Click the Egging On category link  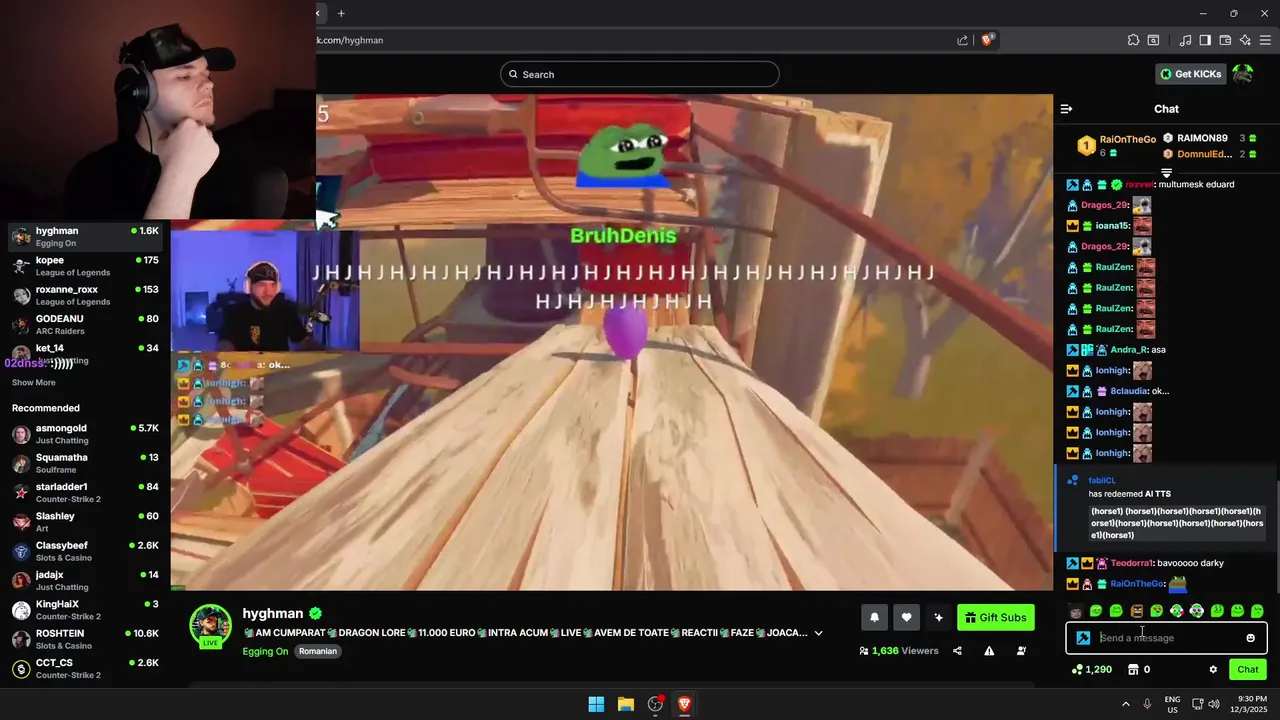(x=265, y=651)
